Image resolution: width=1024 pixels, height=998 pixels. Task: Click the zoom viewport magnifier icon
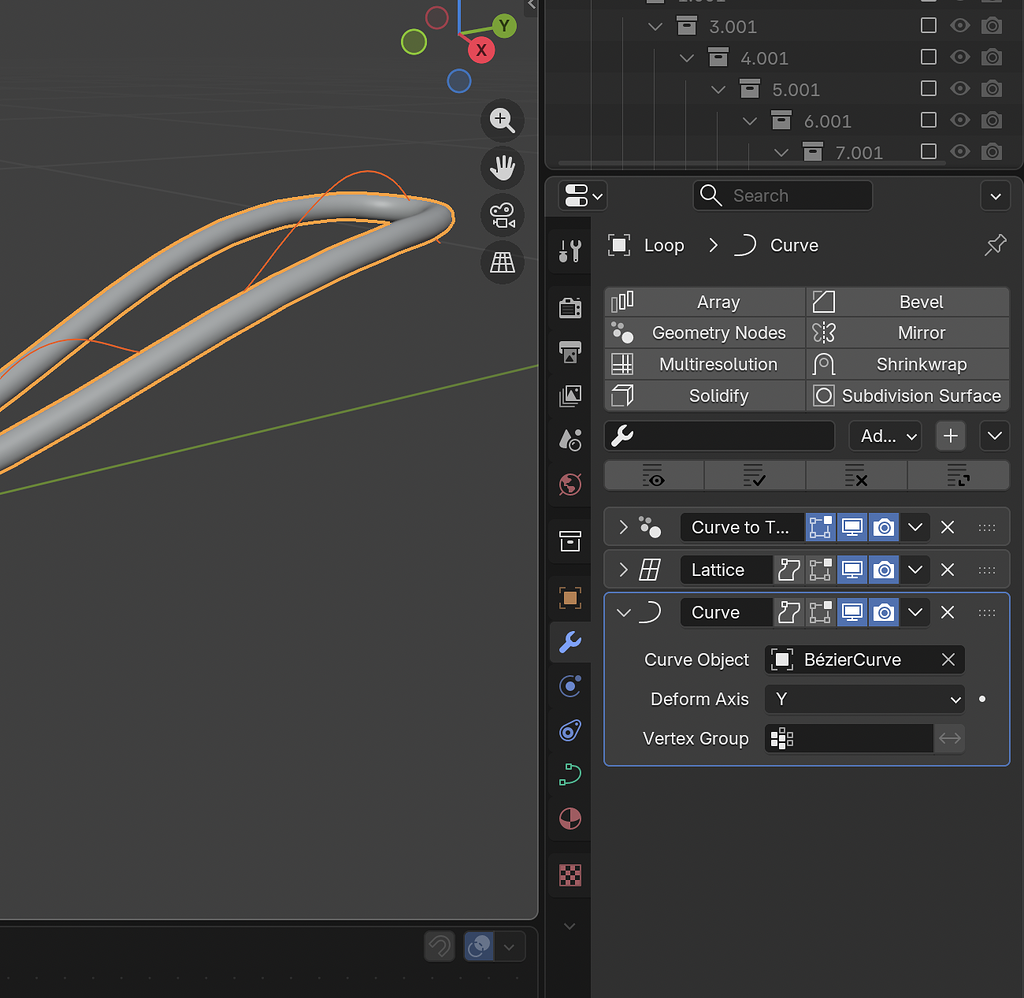[502, 121]
